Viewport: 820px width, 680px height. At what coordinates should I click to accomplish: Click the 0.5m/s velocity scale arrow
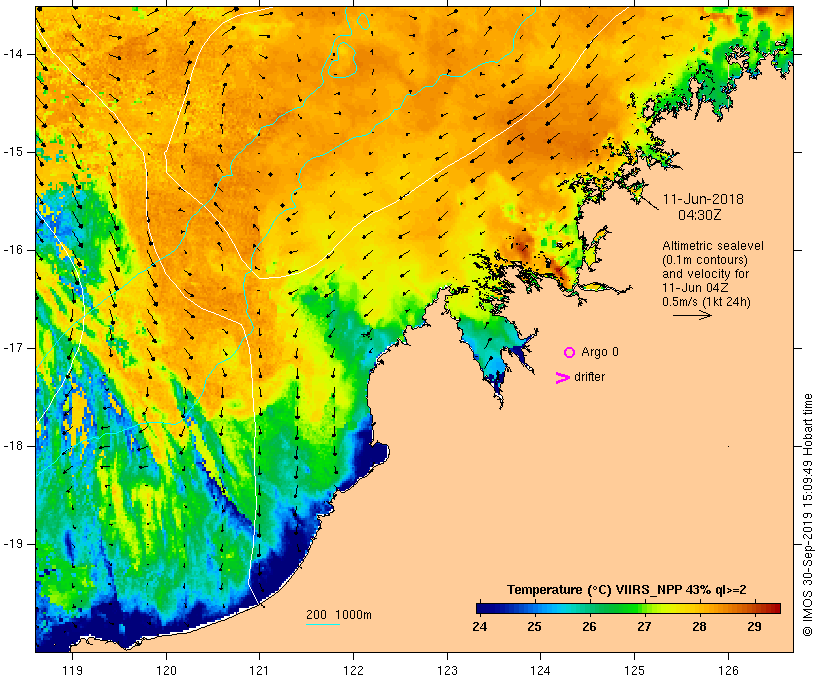click(x=692, y=315)
